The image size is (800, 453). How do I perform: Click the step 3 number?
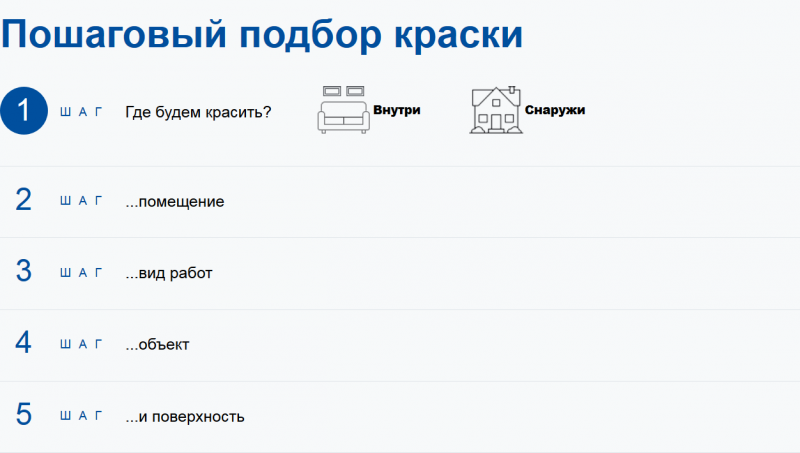click(23, 271)
